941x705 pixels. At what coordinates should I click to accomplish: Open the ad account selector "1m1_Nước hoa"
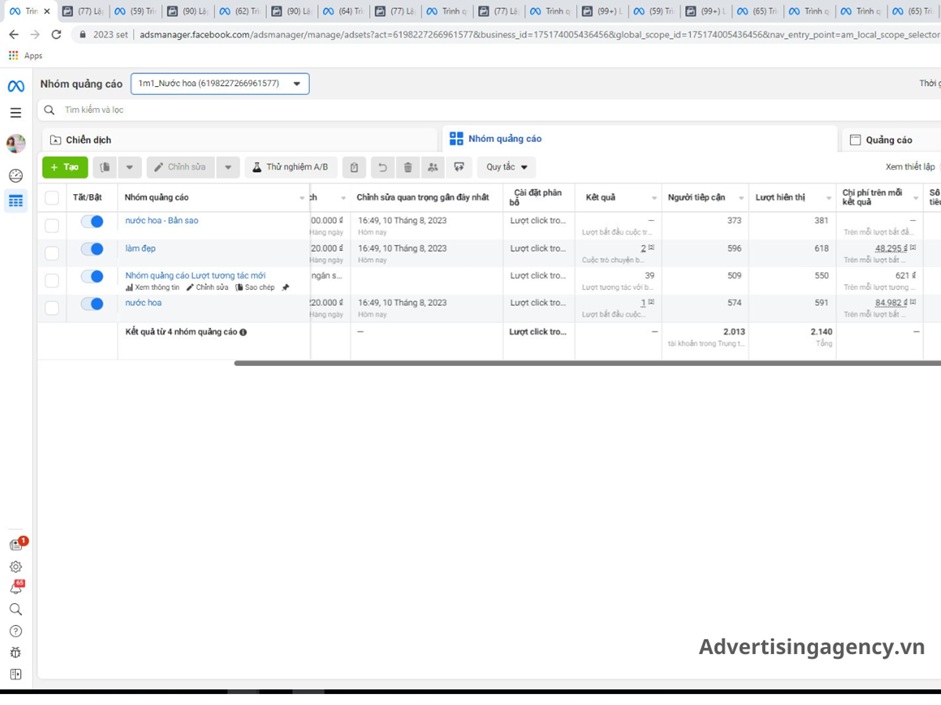click(220, 83)
